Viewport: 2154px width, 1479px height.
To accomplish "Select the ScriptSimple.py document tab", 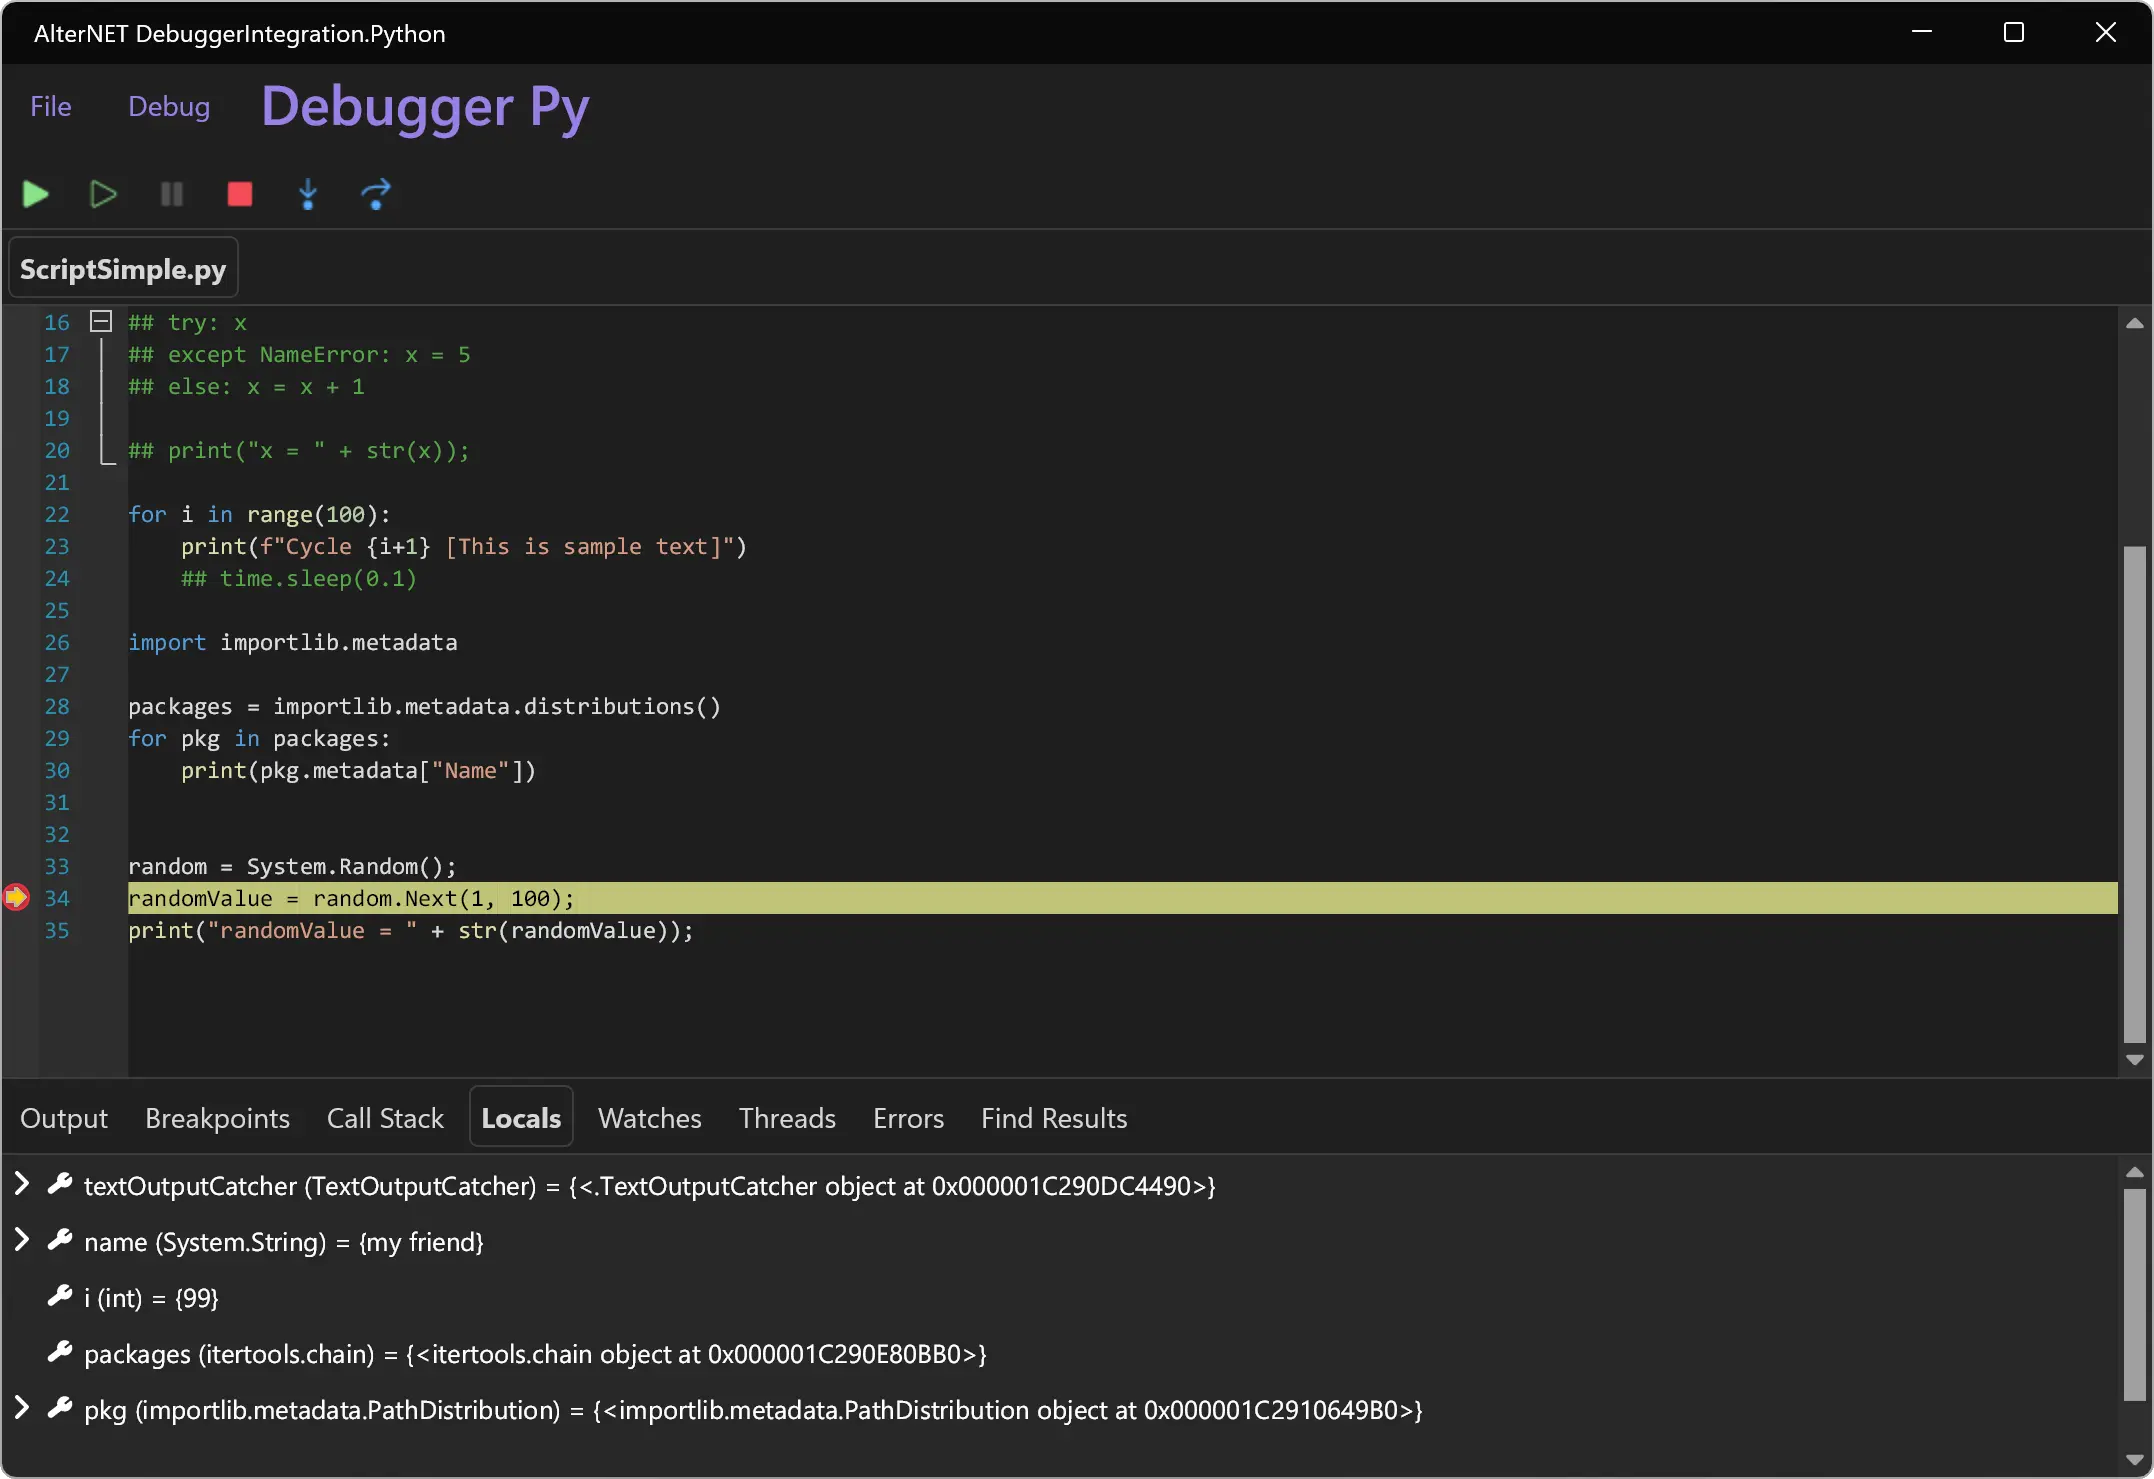I will (x=122, y=267).
